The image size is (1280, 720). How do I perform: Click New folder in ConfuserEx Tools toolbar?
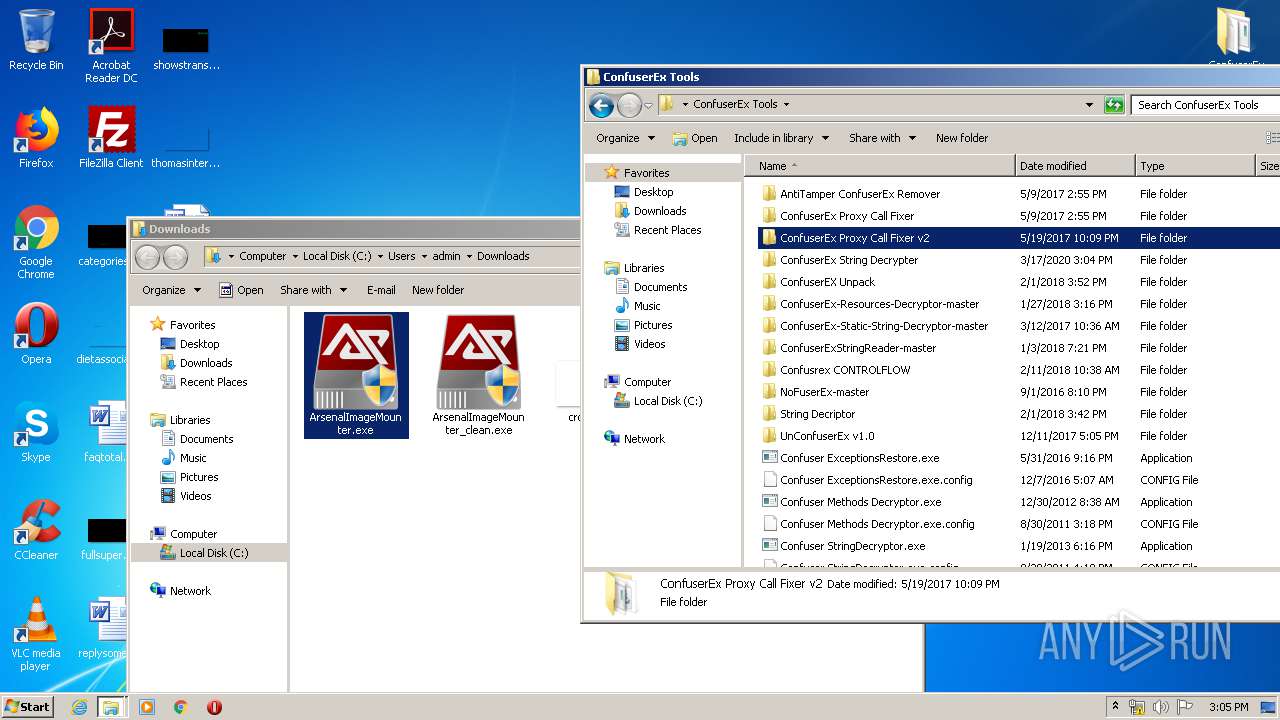962,138
